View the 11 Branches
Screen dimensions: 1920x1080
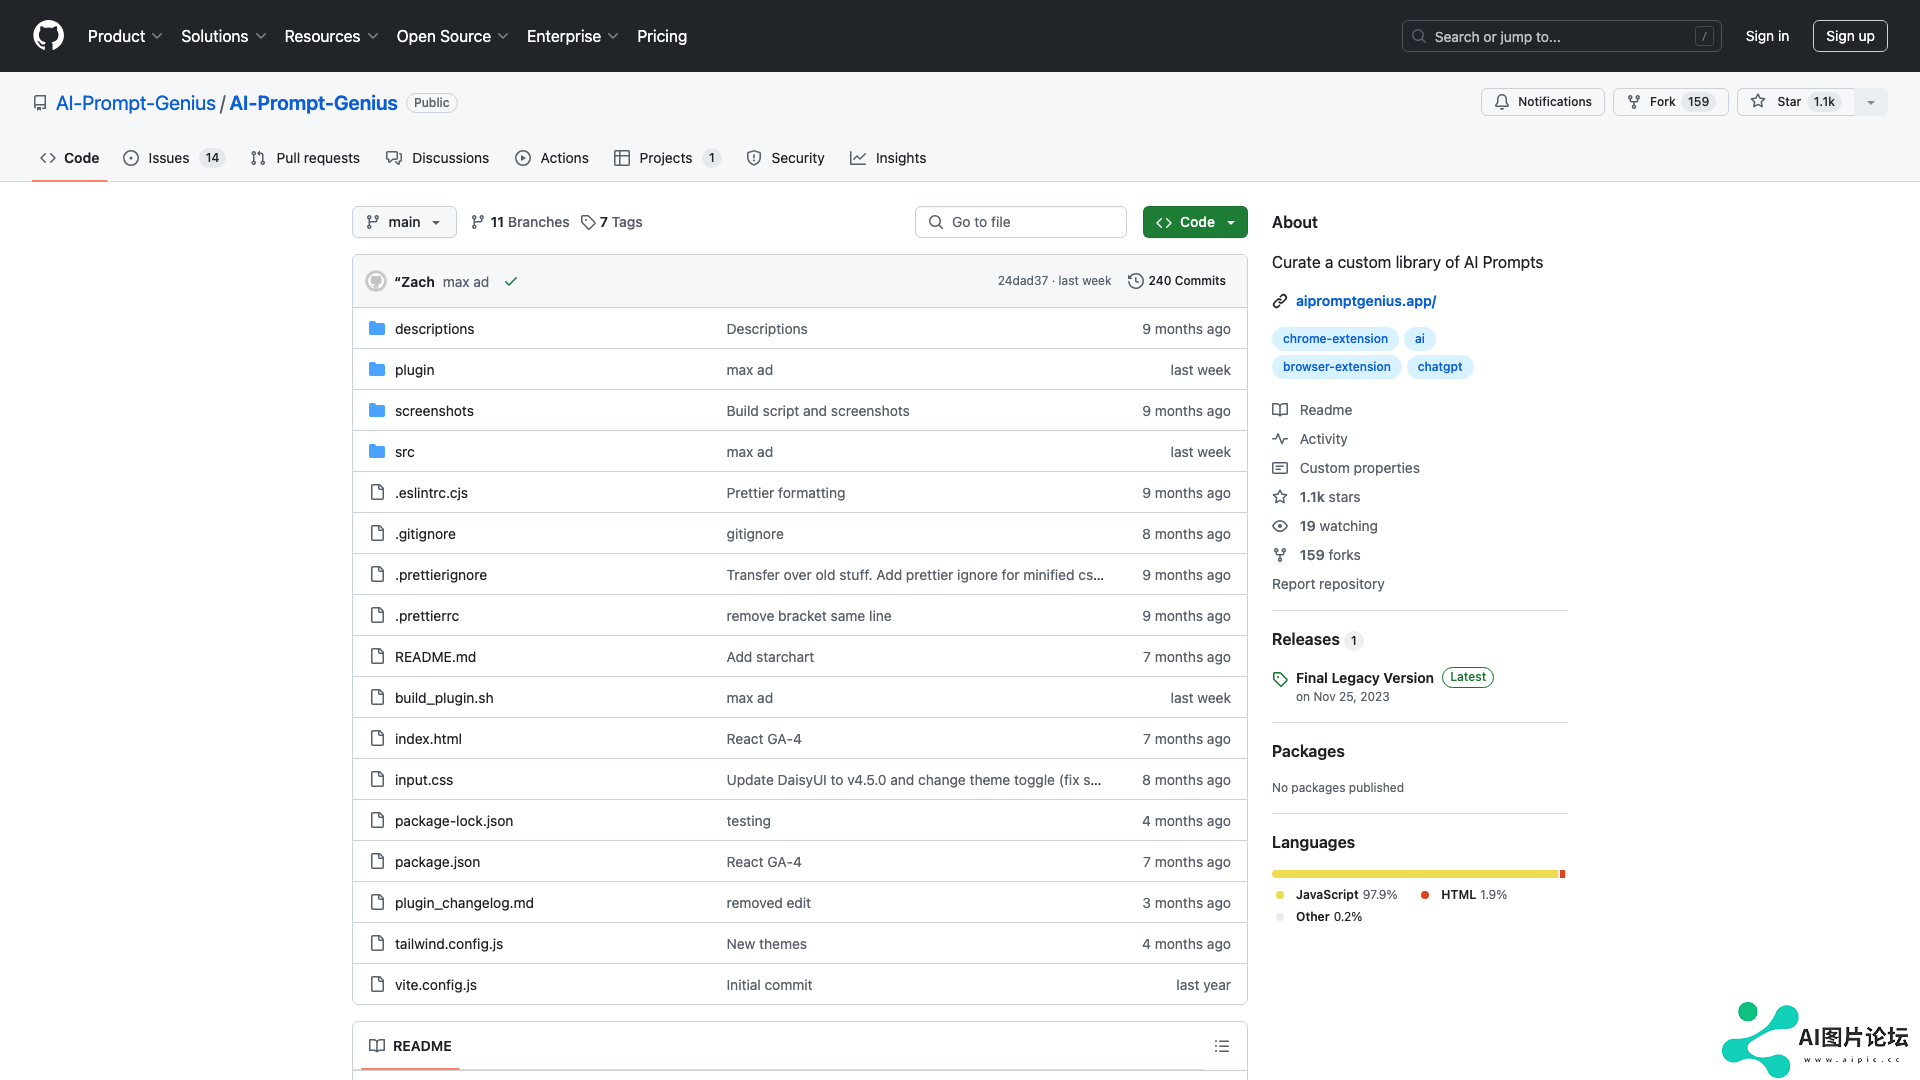[520, 222]
